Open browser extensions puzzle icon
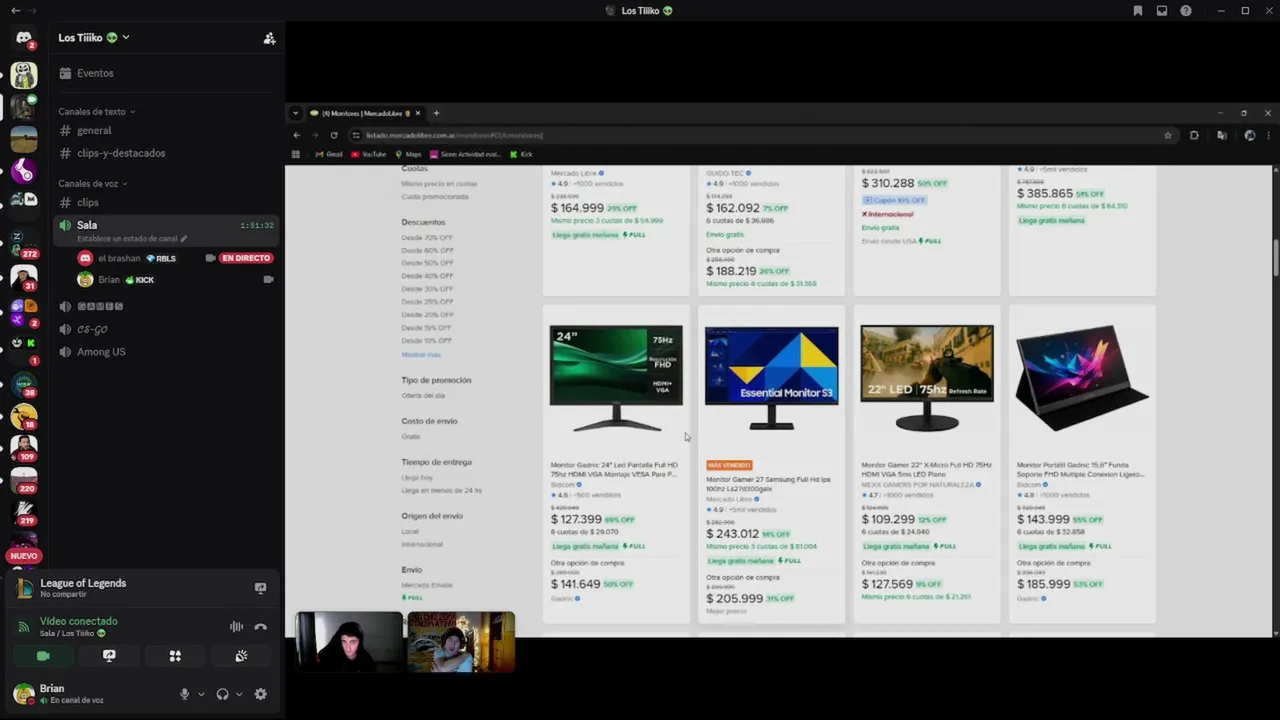 tap(1194, 135)
